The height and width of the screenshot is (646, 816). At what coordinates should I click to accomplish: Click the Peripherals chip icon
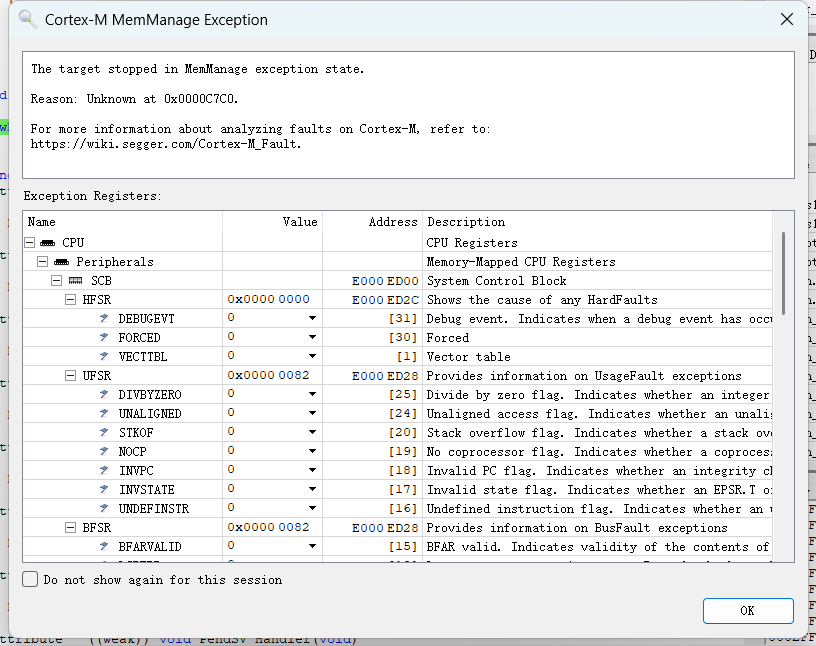(61, 262)
